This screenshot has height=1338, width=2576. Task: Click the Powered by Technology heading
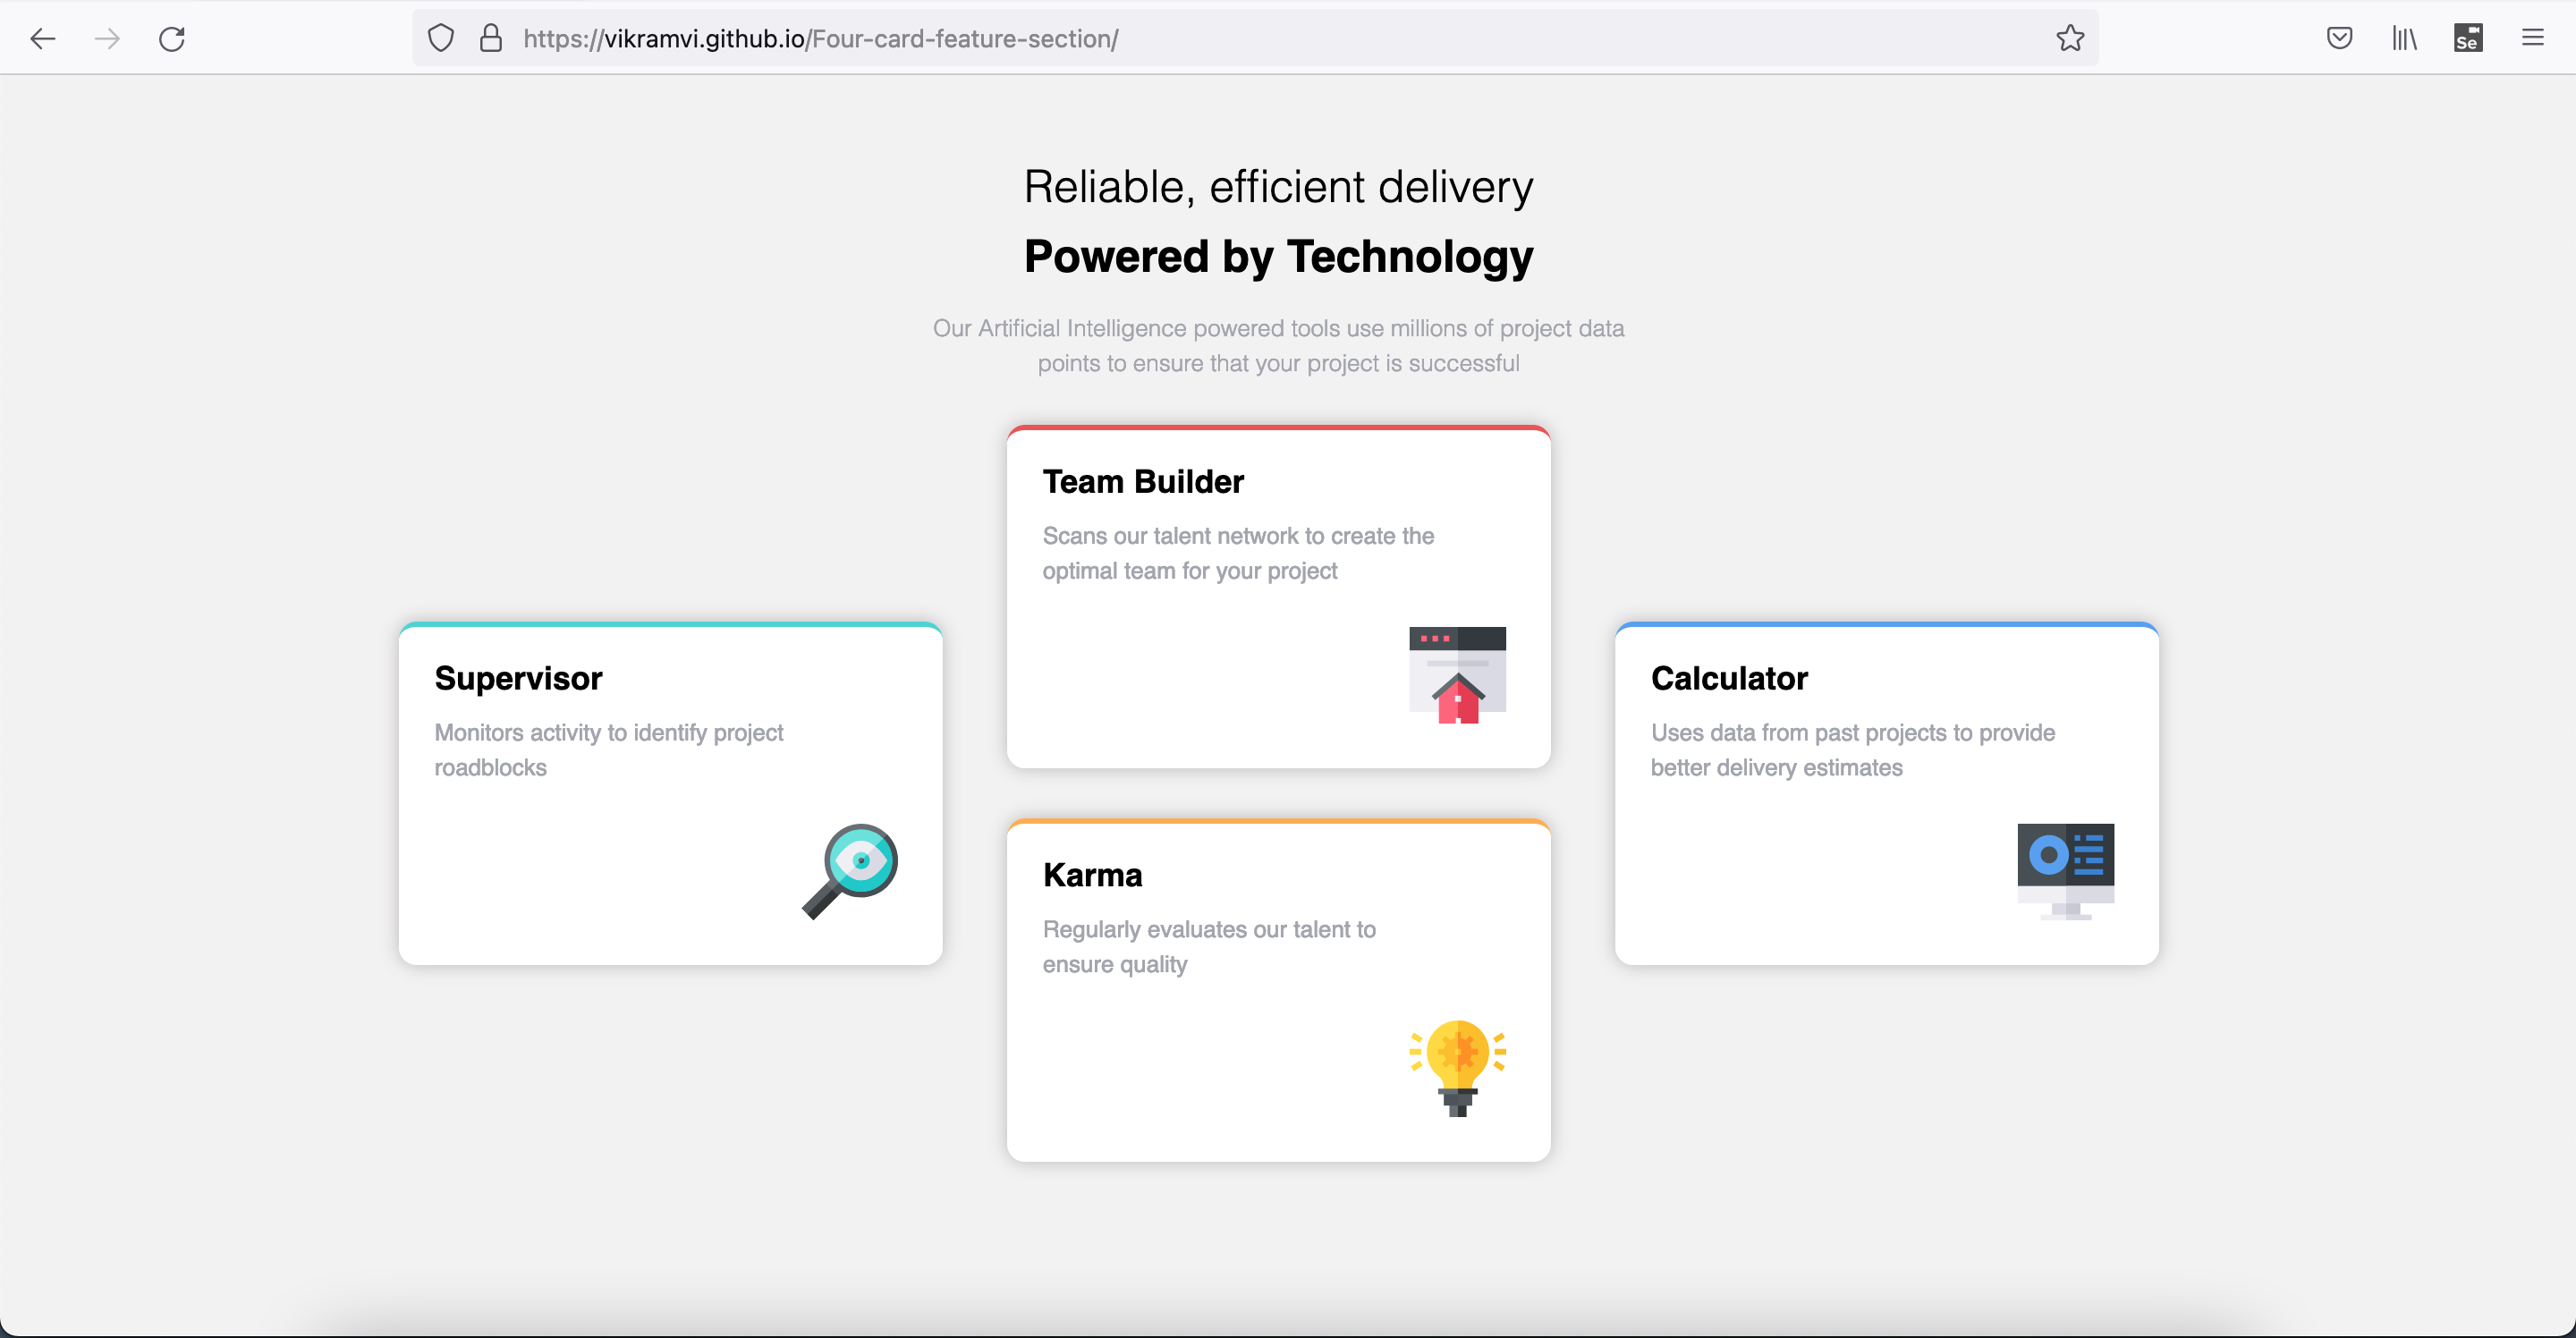click(x=1278, y=257)
